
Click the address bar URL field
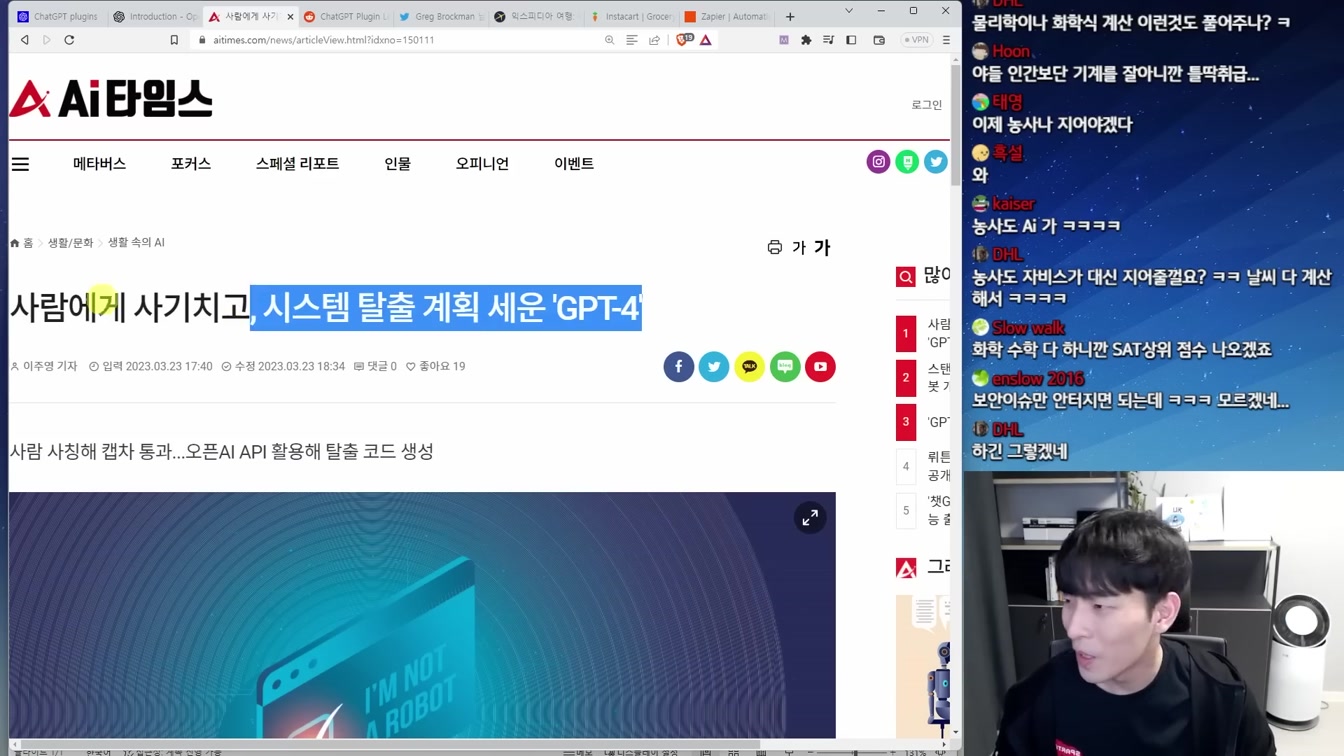400,40
